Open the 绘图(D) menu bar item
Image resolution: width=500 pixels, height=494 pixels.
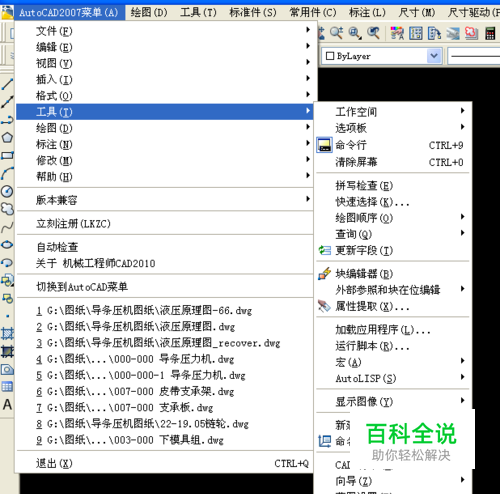pos(149,13)
